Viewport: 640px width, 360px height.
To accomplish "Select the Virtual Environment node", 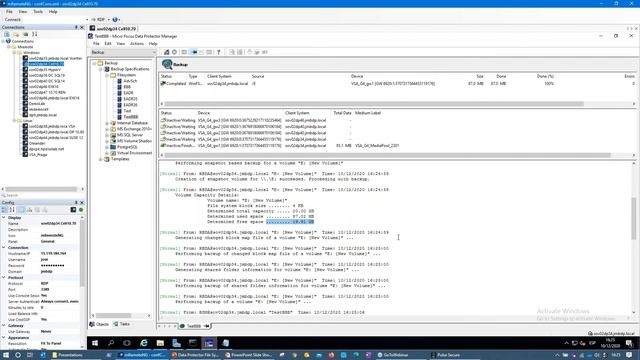I will (x=134, y=153).
